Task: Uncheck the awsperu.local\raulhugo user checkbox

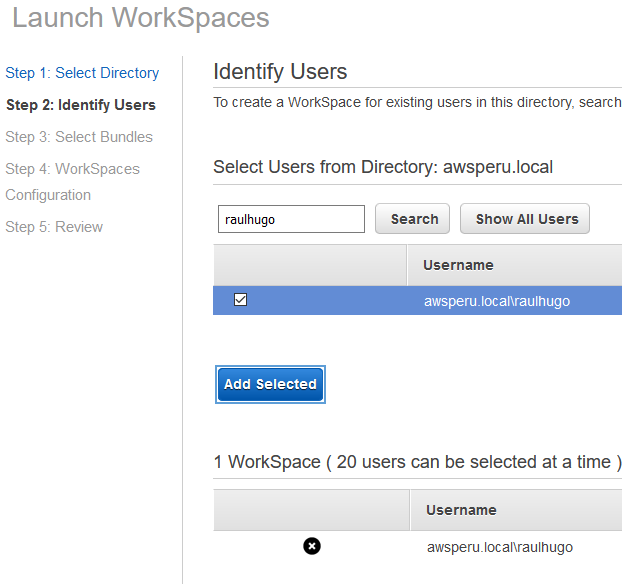Action: [240, 300]
